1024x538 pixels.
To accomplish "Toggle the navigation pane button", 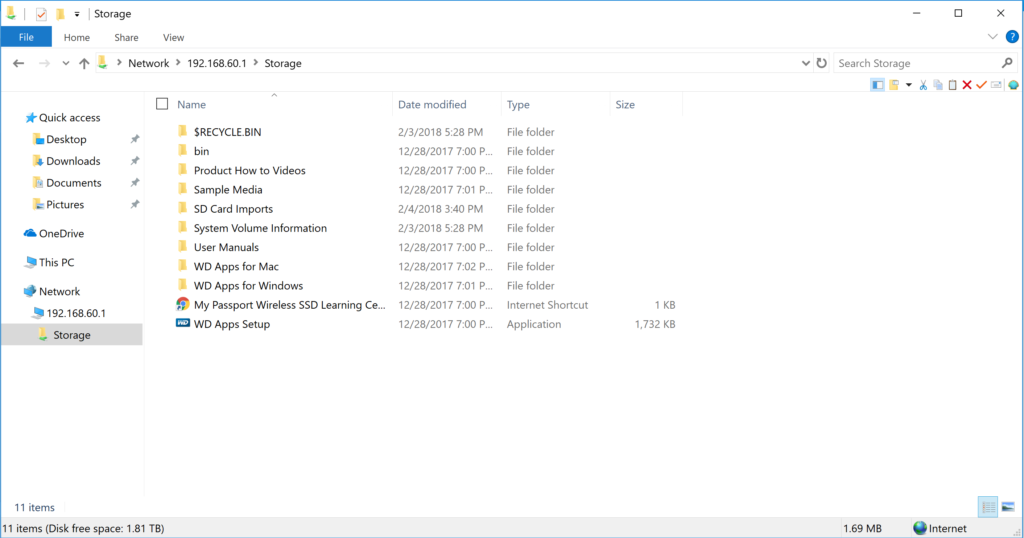I will click(878, 85).
